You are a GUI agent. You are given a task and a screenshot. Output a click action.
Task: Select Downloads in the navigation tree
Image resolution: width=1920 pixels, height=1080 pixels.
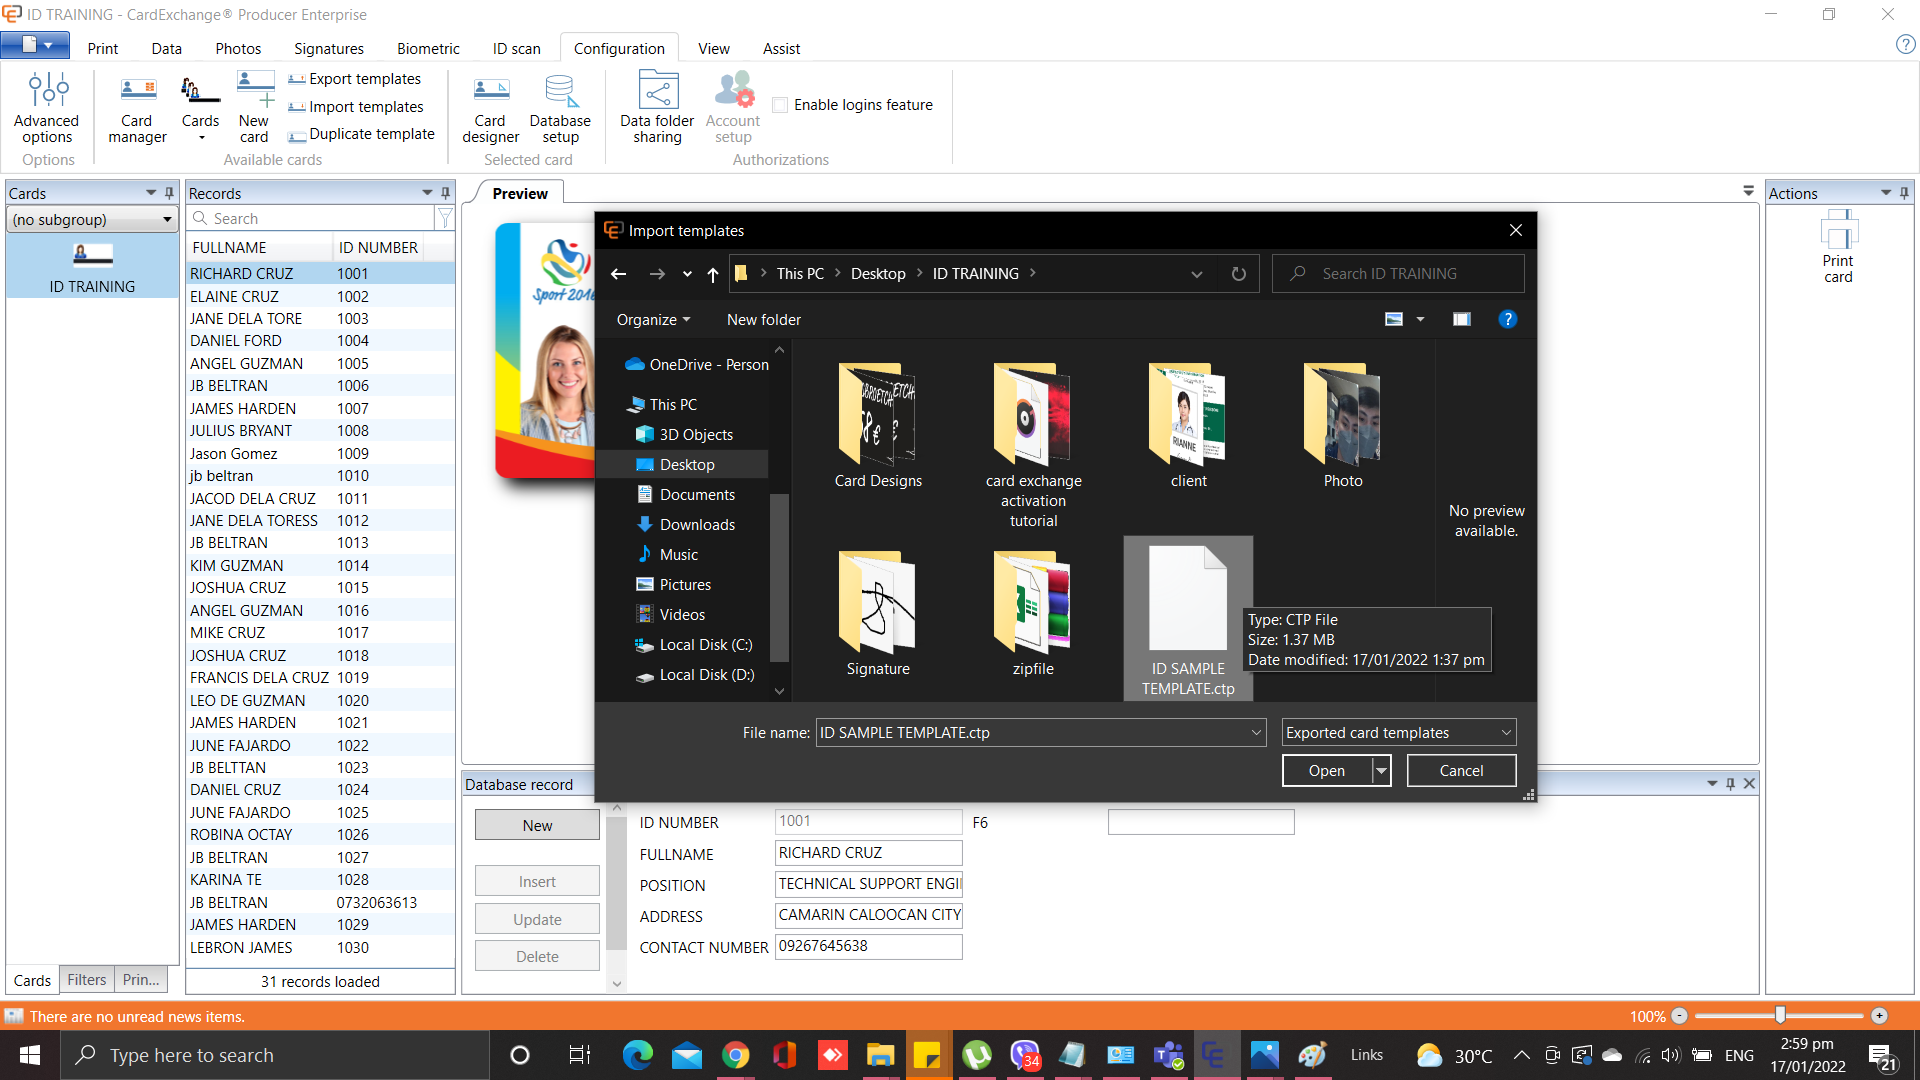tap(697, 525)
